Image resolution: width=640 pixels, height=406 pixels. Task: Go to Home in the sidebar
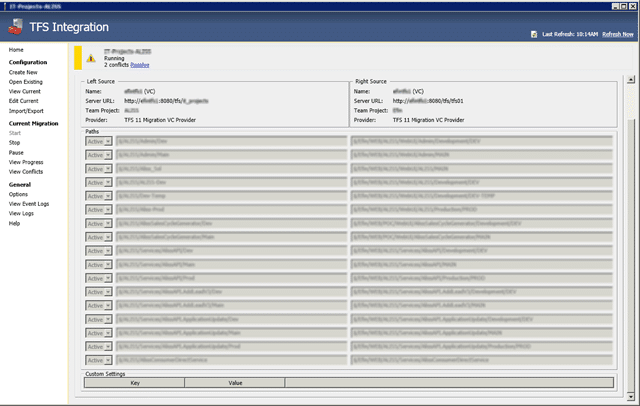16,50
